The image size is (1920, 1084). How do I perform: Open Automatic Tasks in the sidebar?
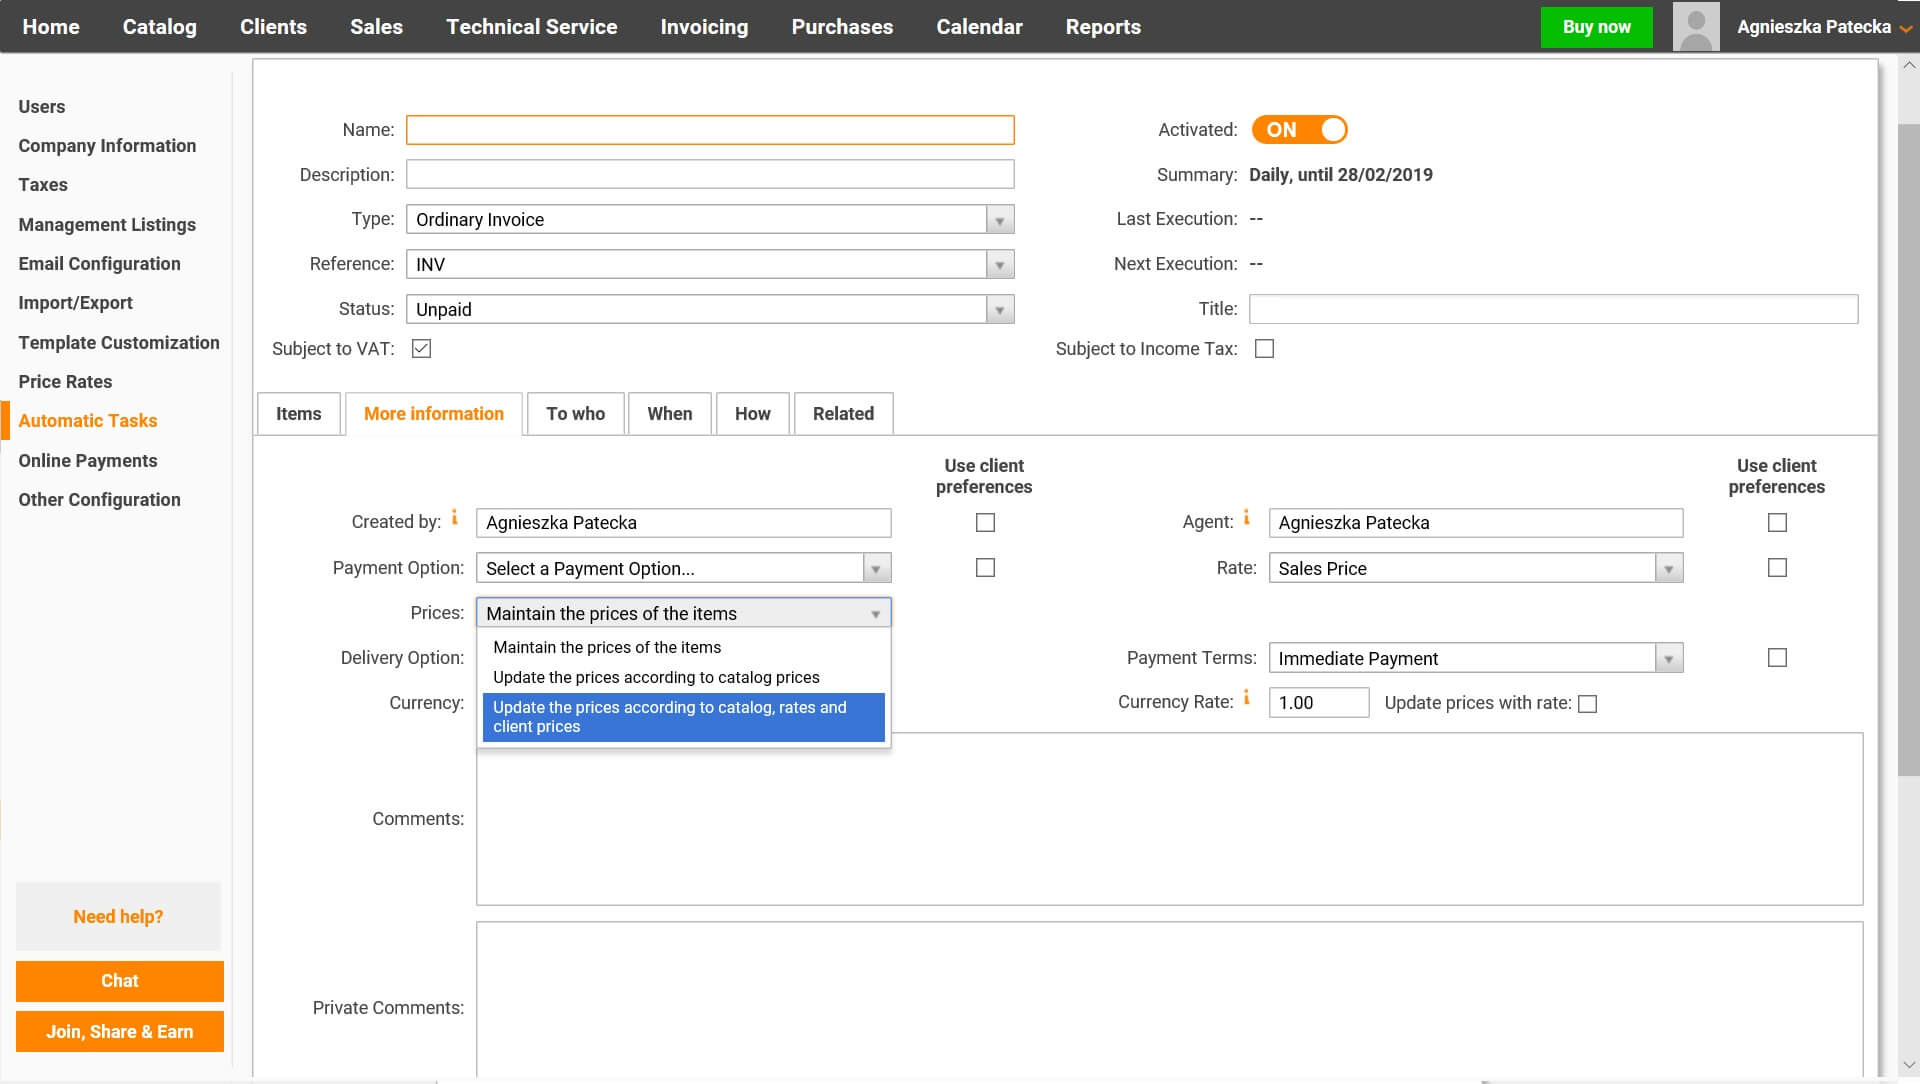click(88, 421)
